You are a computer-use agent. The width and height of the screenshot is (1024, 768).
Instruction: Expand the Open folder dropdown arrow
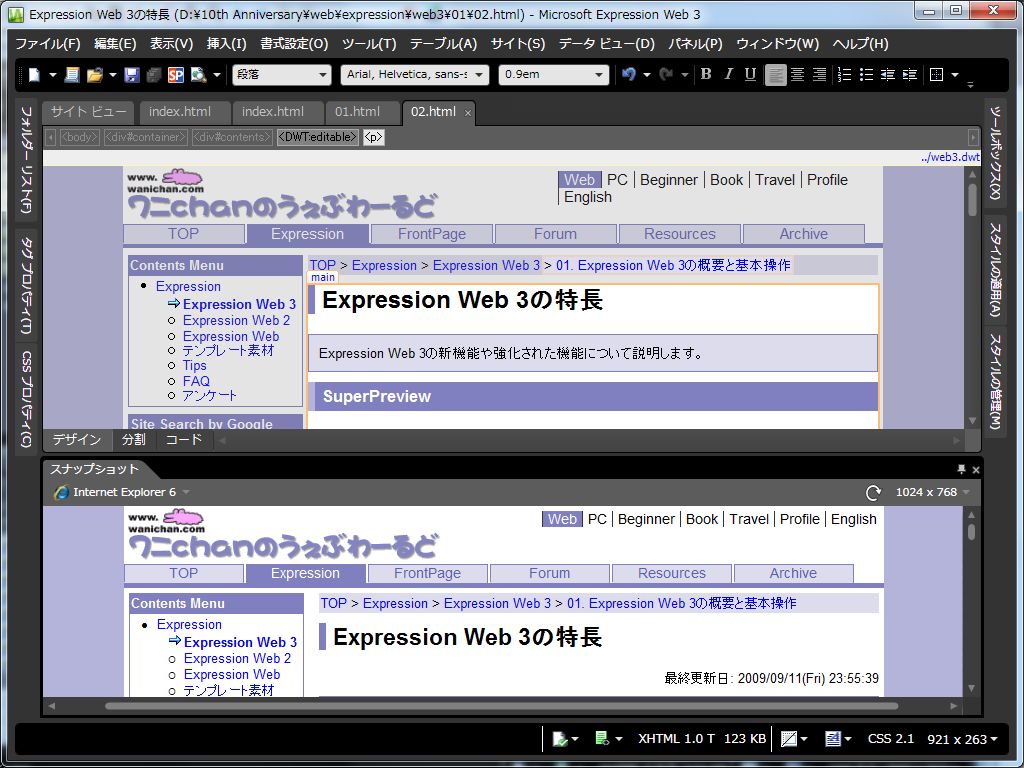(x=113, y=74)
